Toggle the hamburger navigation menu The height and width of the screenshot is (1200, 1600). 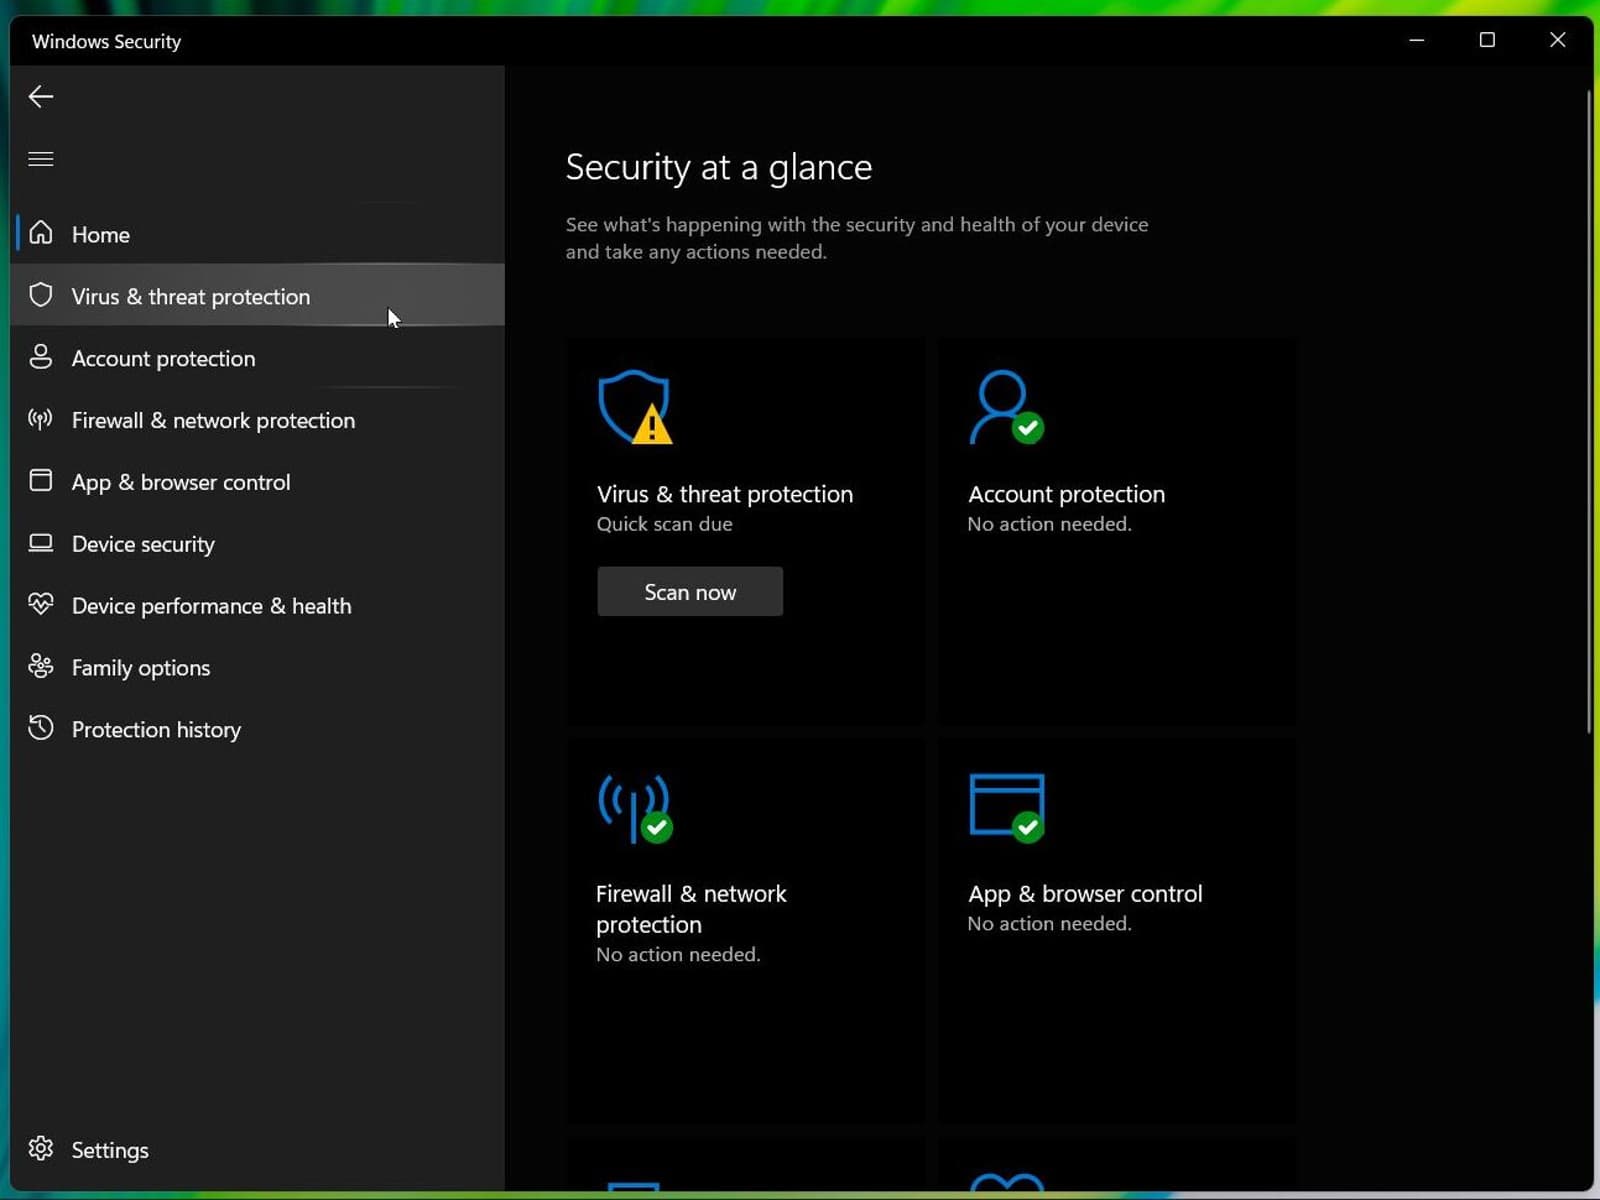[x=41, y=159]
